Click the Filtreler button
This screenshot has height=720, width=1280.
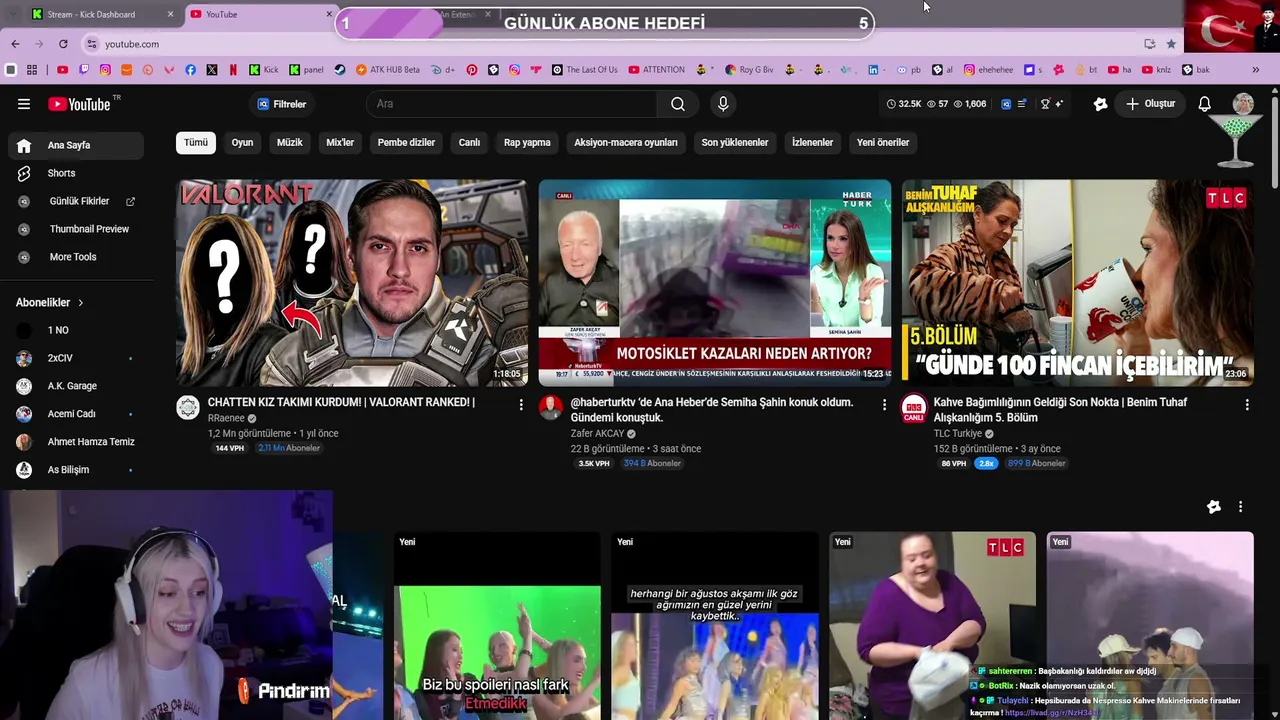282,104
